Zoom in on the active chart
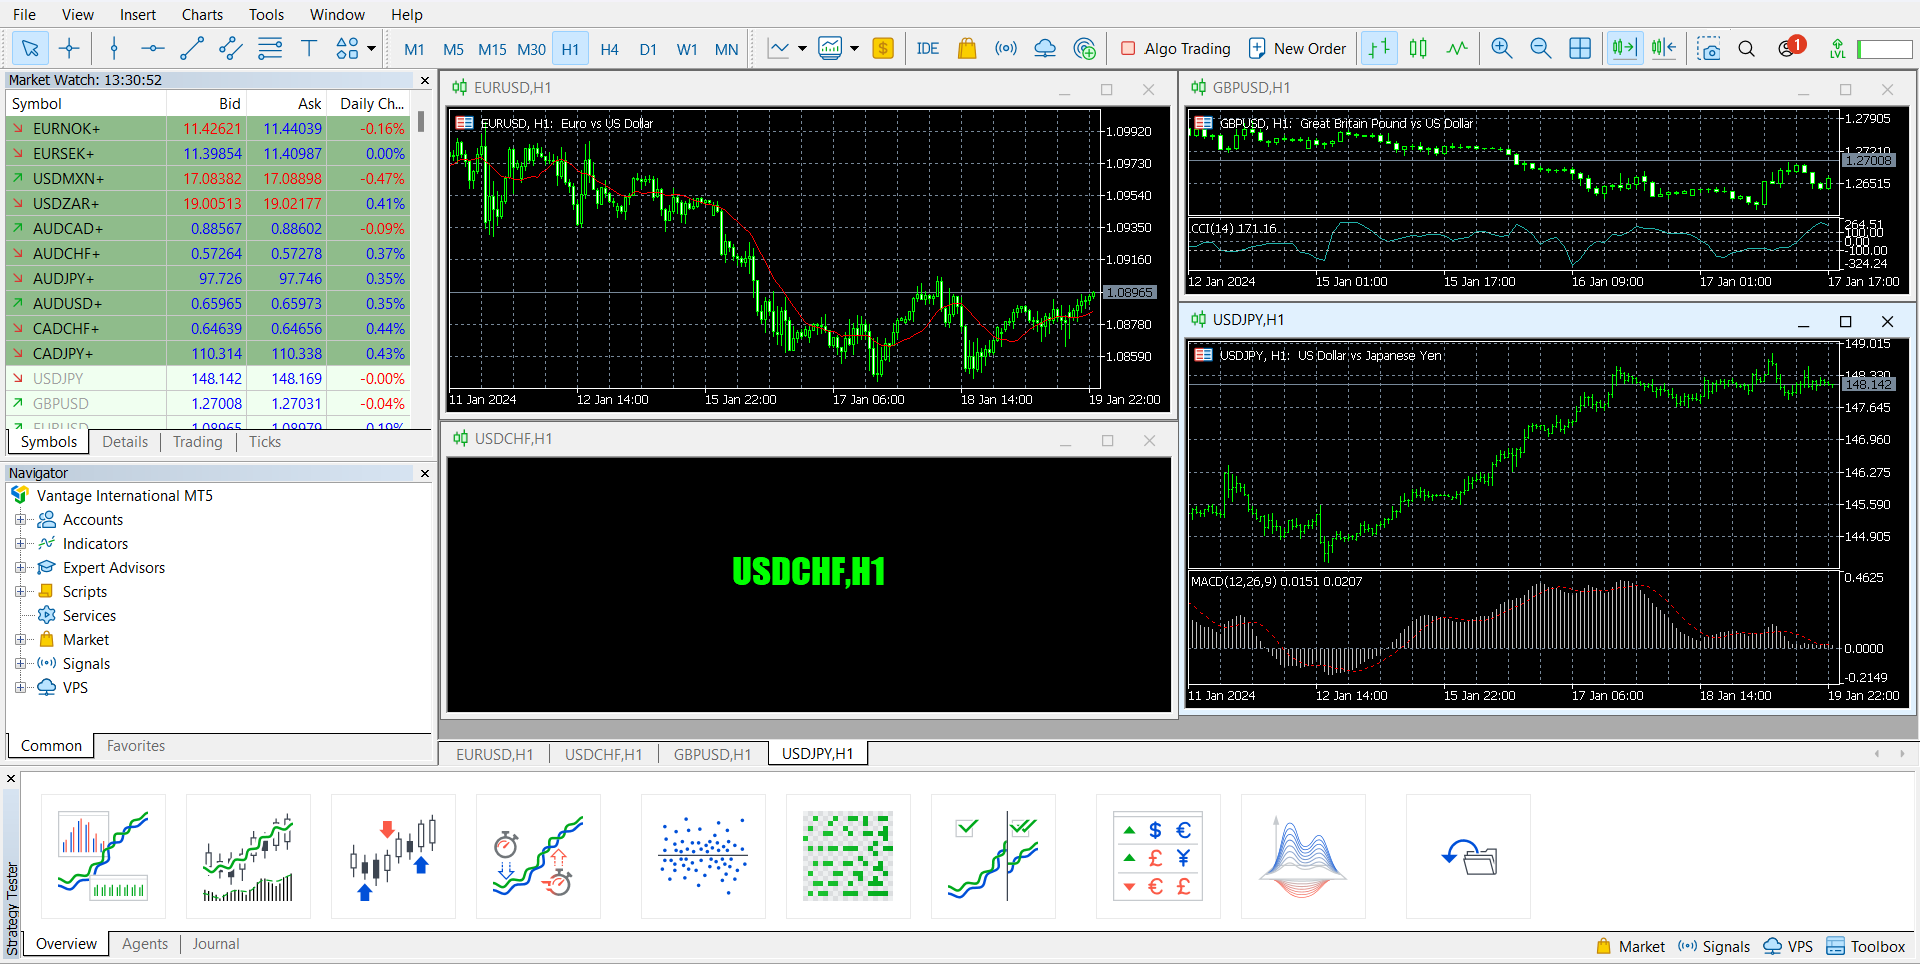 [1501, 48]
